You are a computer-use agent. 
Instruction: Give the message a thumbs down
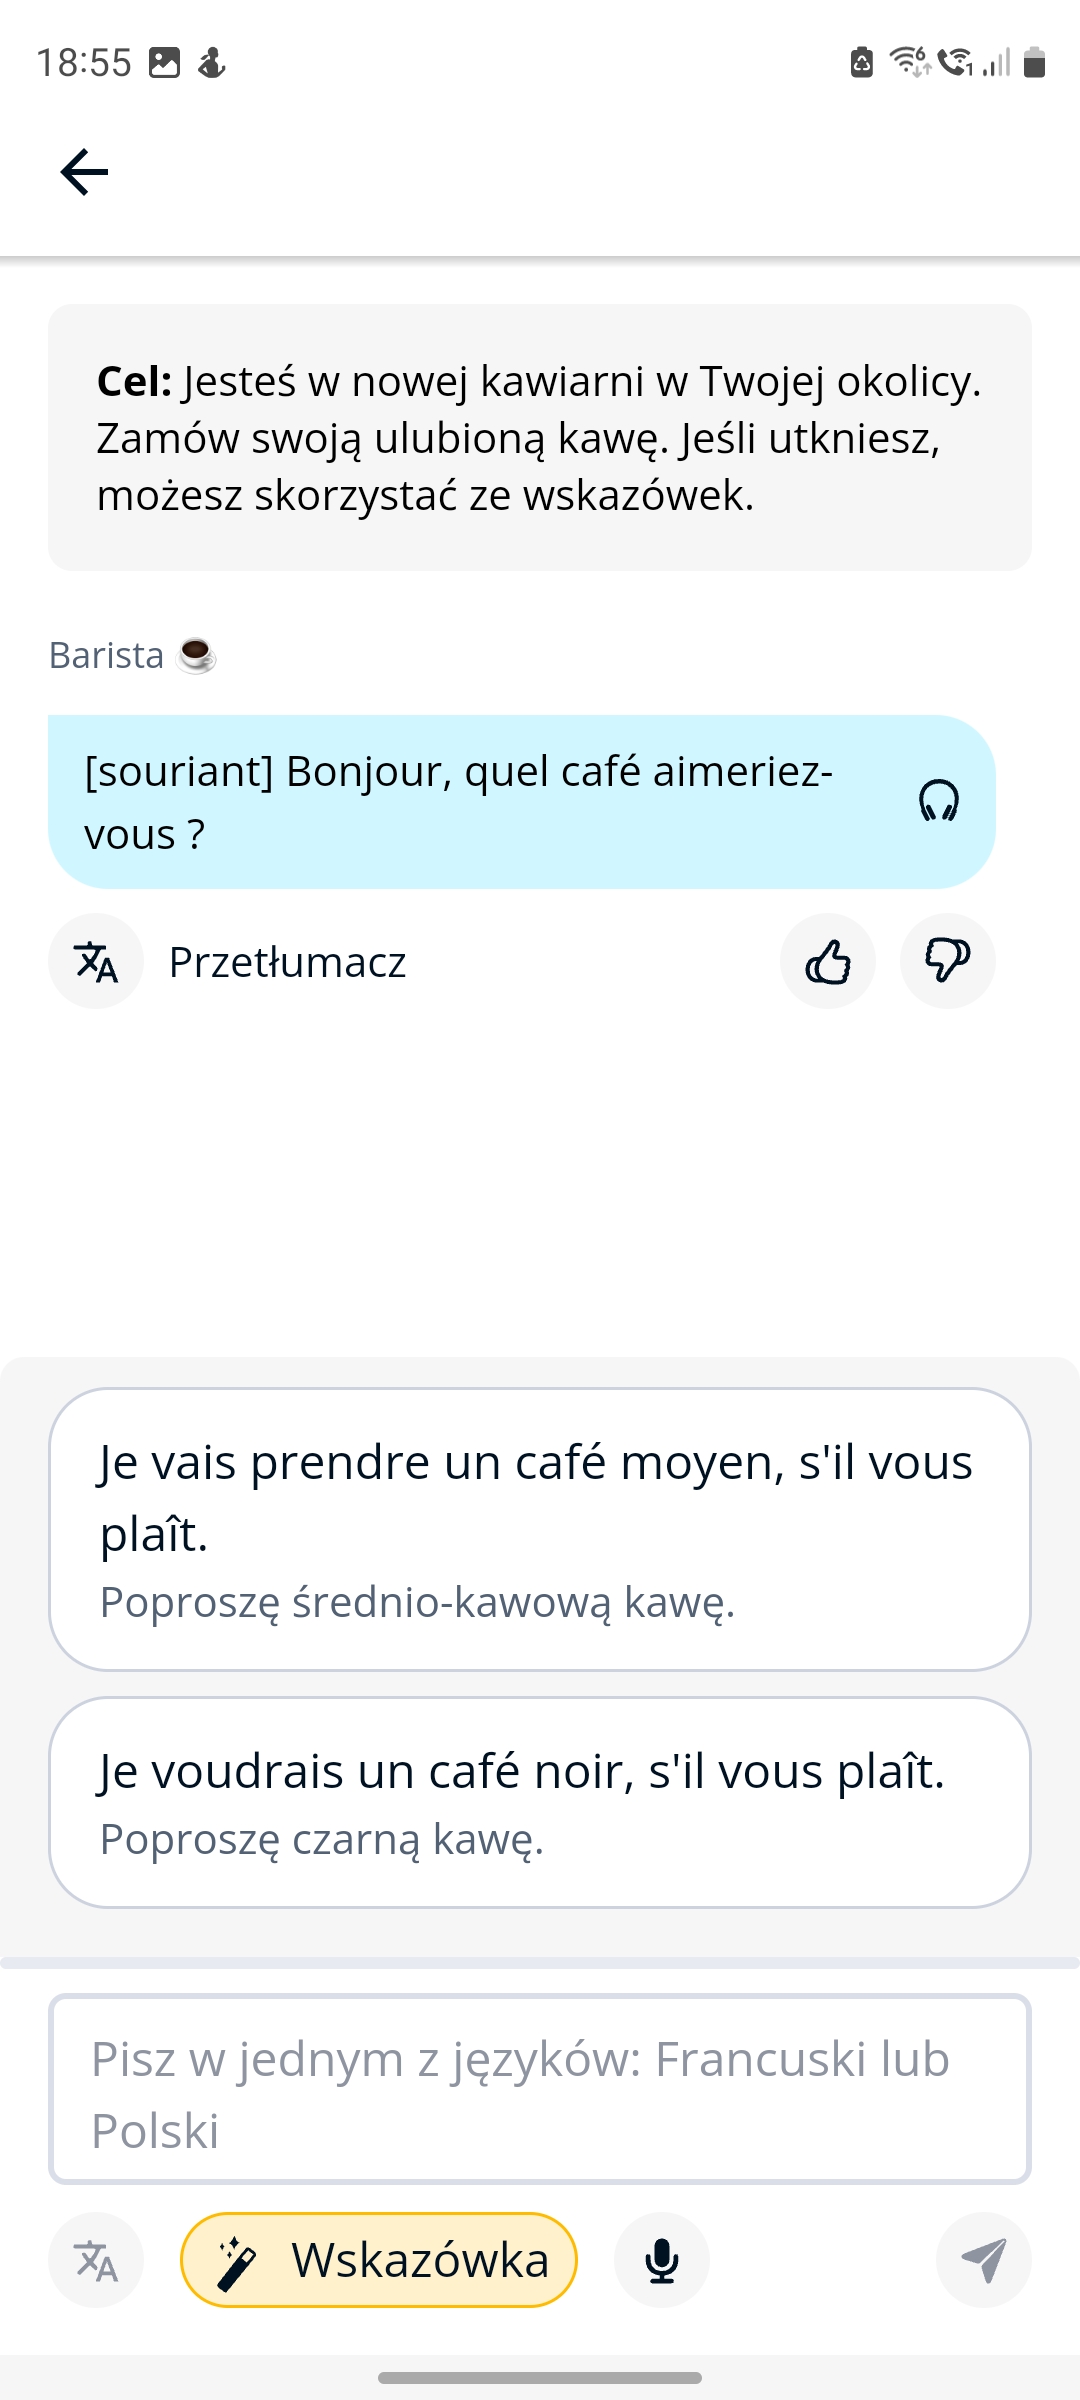[x=947, y=962]
